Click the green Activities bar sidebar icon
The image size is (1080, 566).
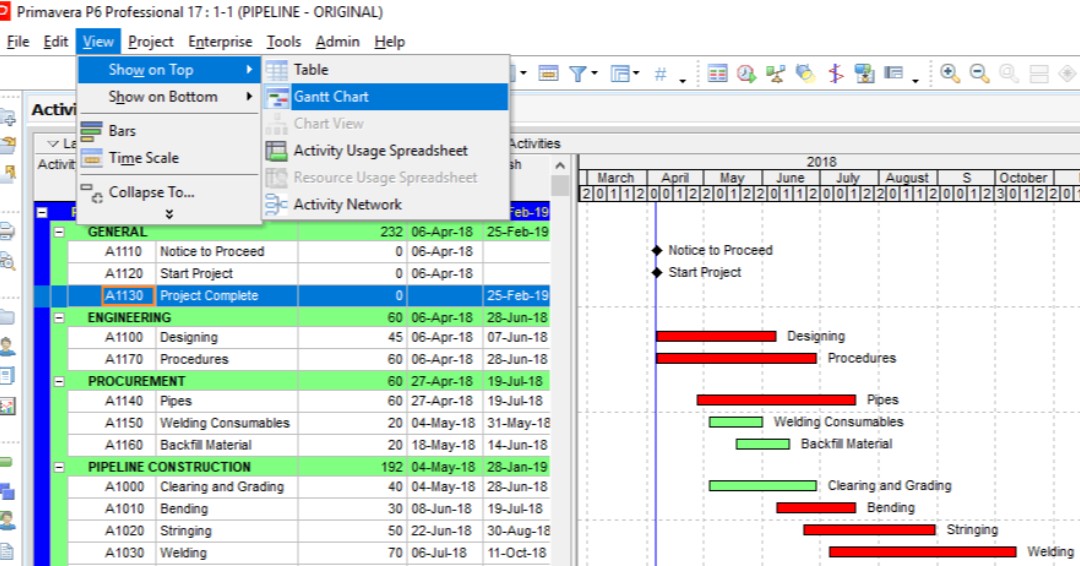(6, 461)
